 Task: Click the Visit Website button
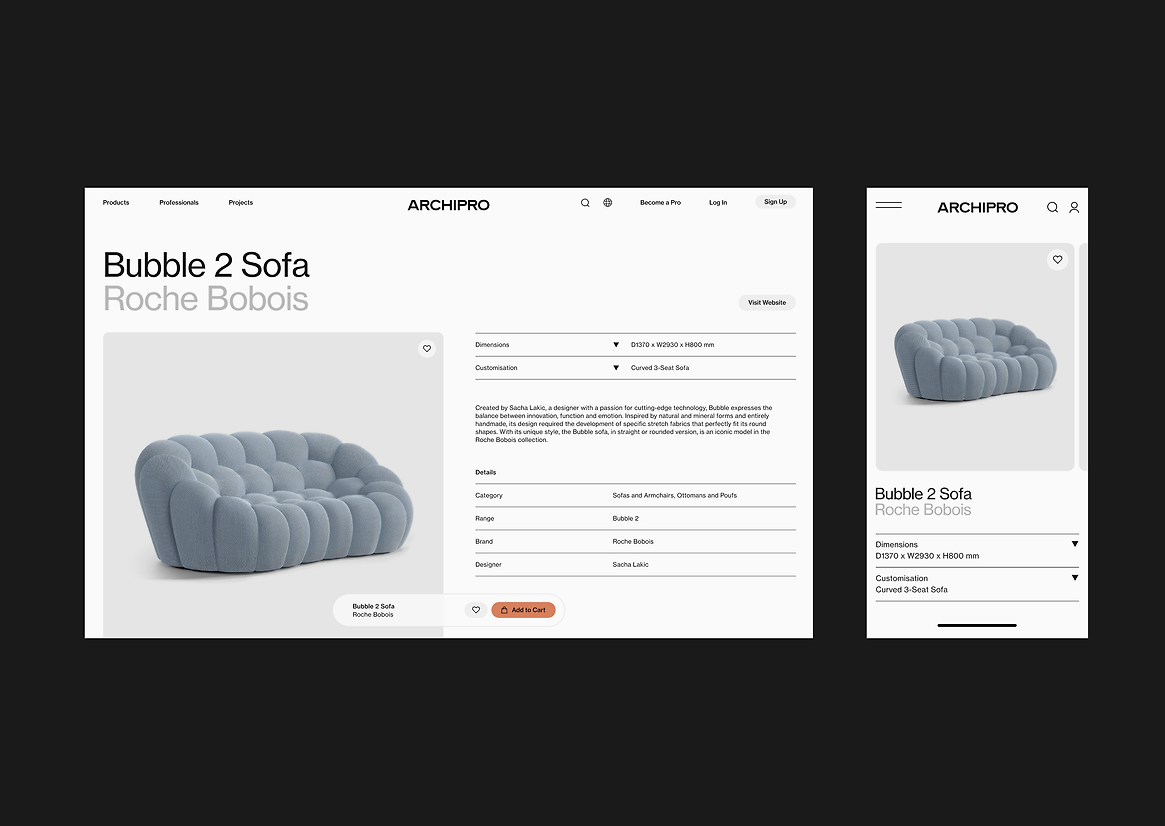(767, 302)
